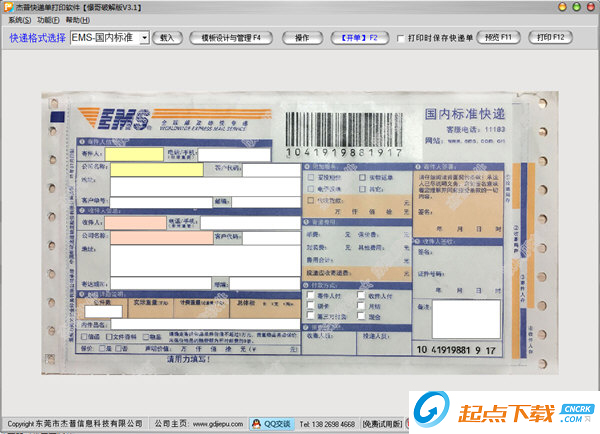Screen dimensions: 600x434
Task: Click the sender postal code field
Action: [266, 202]
